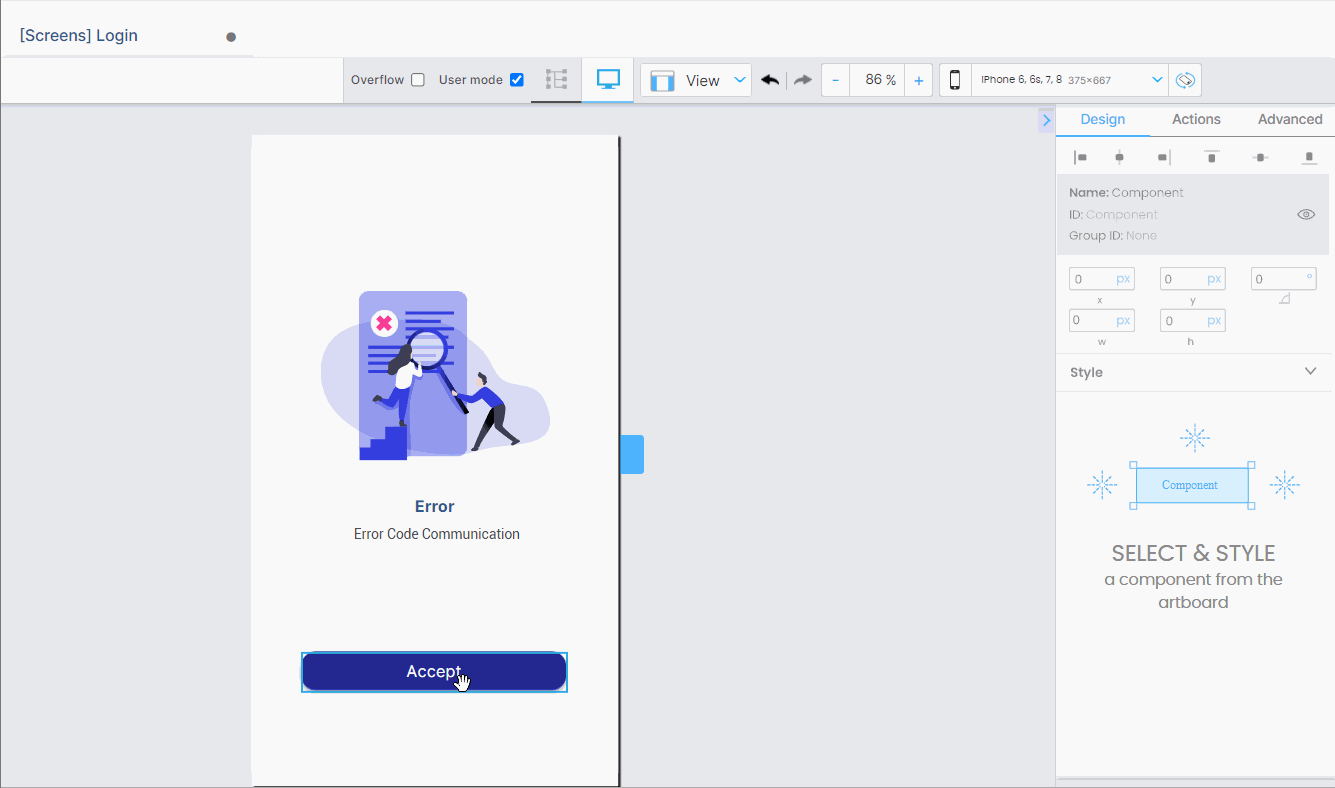Click the y position input field

click(1192, 279)
